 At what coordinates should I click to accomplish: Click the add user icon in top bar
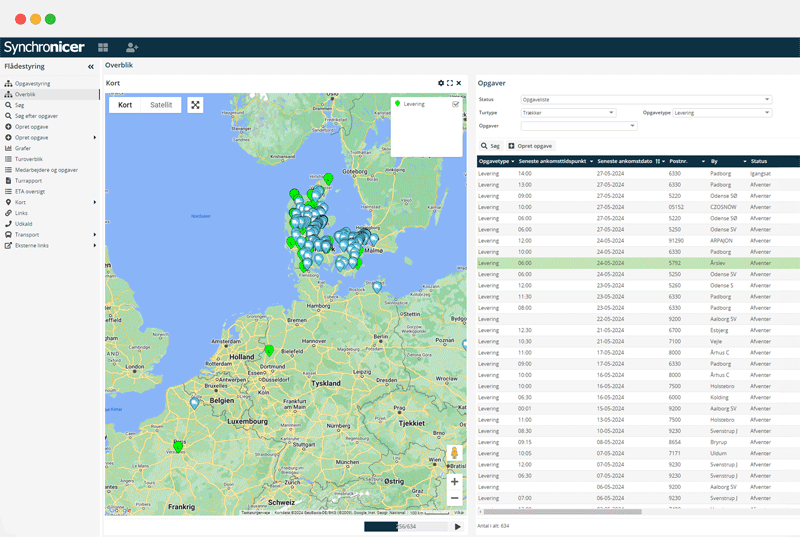tap(132, 47)
